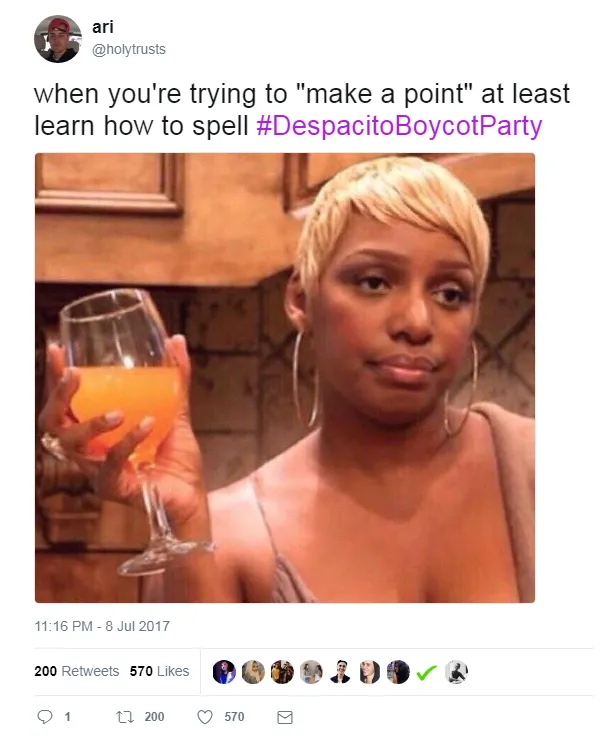Click the like count 570 beside the heart
Image resolution: width=602 pixels, height=739 pixels.
[234, 717]
